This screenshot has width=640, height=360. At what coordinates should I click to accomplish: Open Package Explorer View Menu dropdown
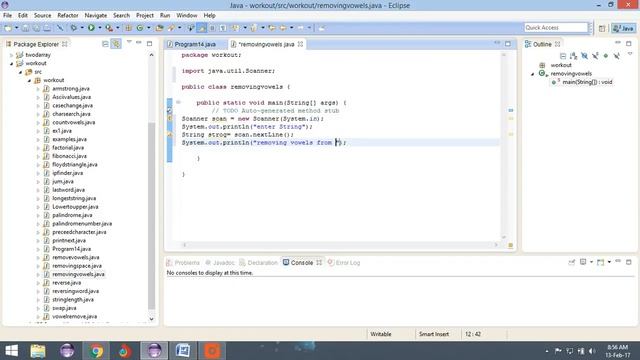(129, 42)
